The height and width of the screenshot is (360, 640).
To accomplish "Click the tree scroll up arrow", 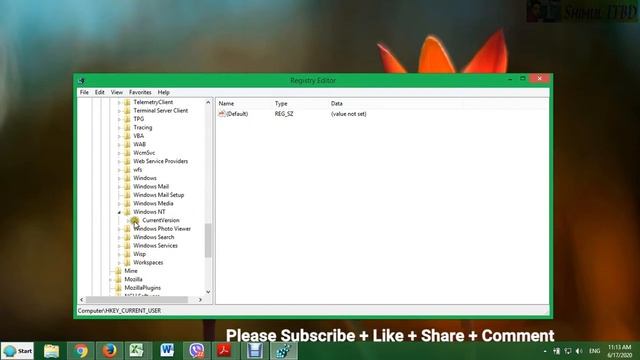I will [x=208, y=102].
